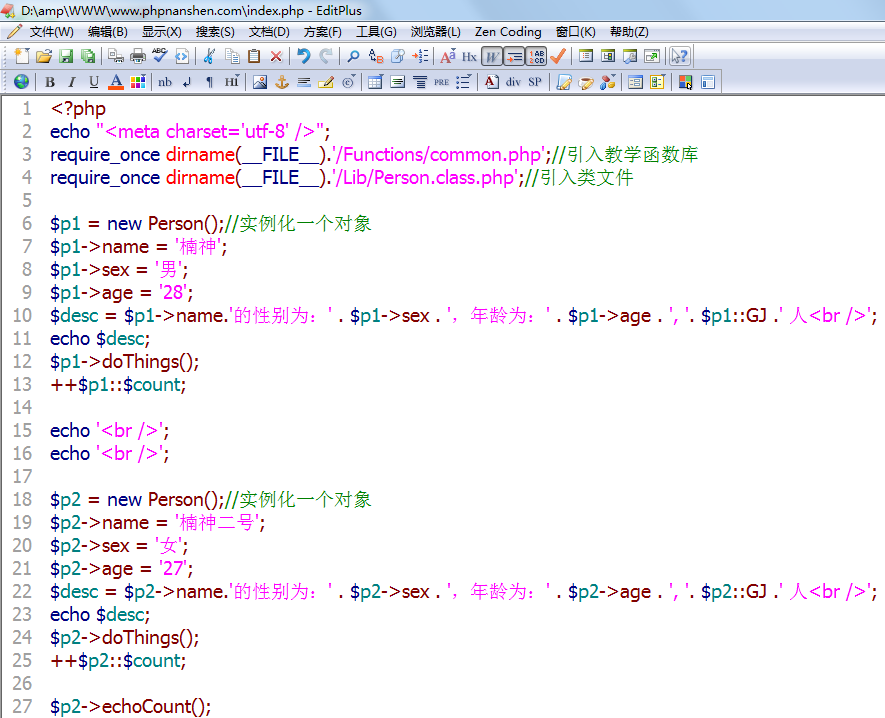Apply underline formatting with U
The width and height of the screenshot is (885, 718).
point(94,82)
